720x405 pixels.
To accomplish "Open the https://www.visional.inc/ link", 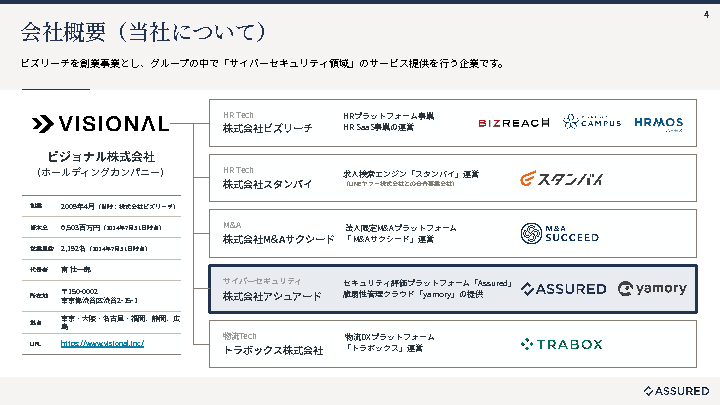I will point(102,343).
